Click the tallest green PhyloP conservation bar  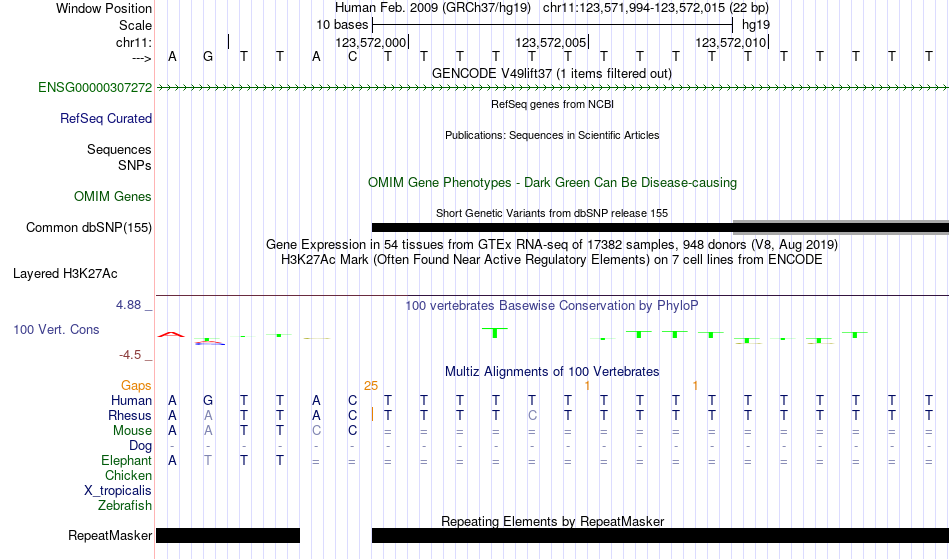(x=495, y=332)
